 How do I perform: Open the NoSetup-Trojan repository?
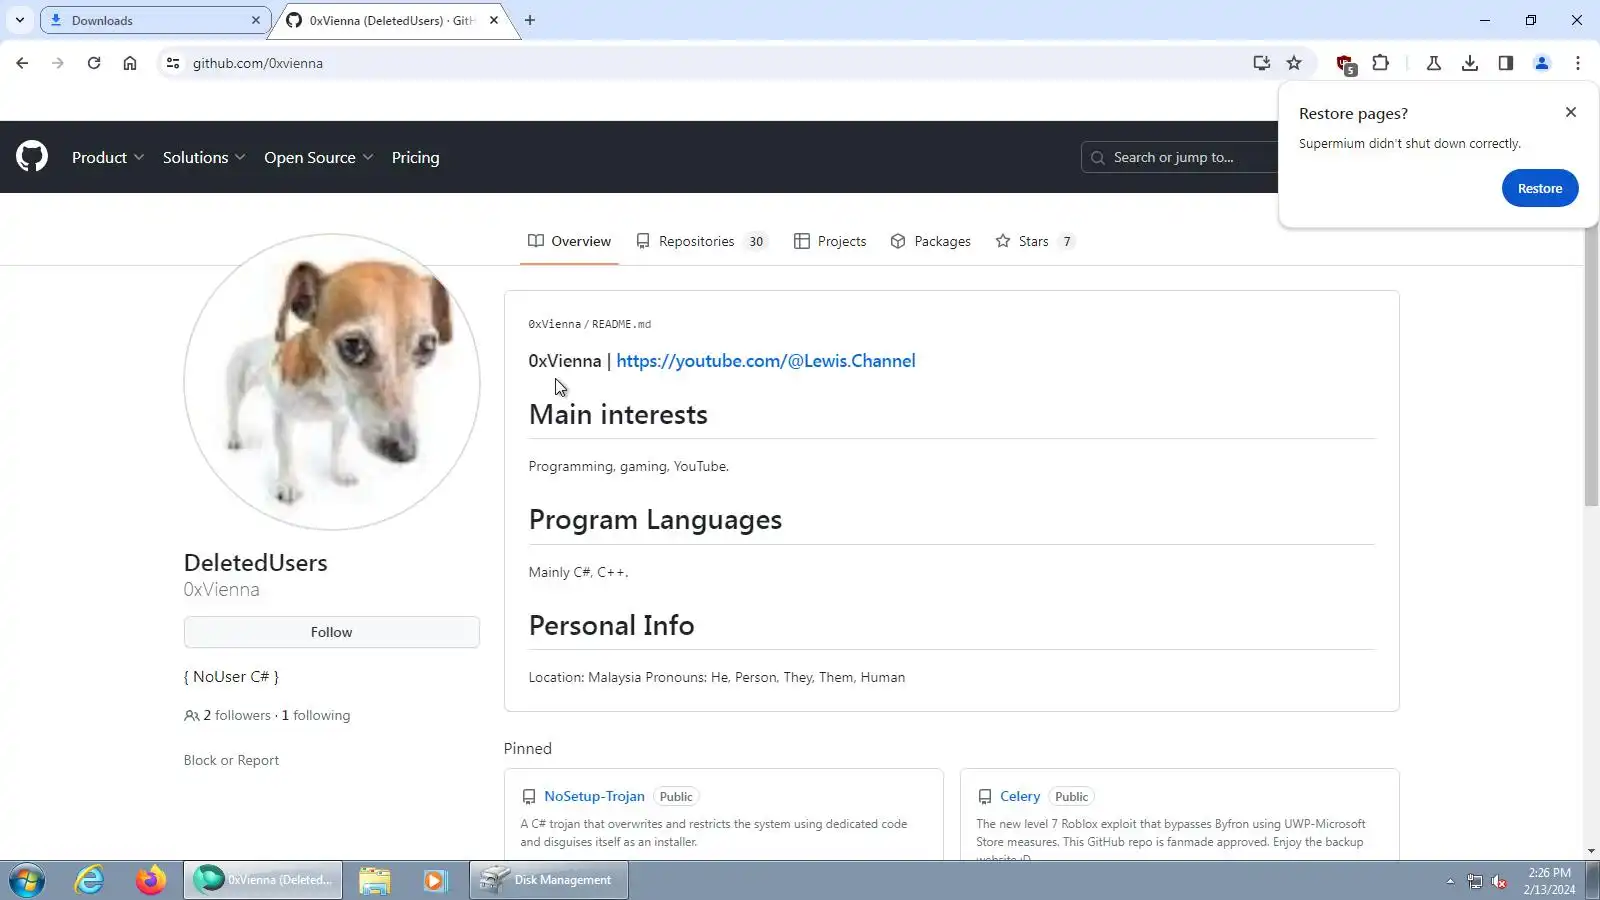[594, 796]
